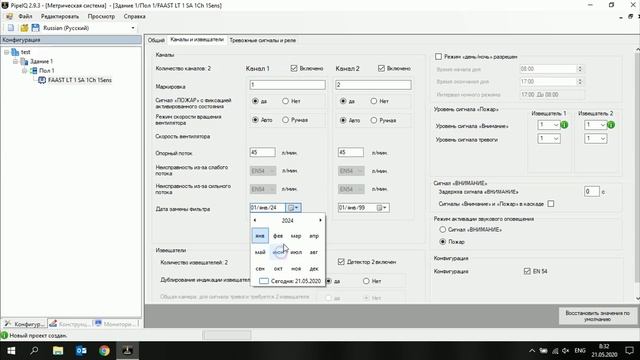Collapse the Здание 1 tree expander
The image size is (640, 360).
point(16,62)
